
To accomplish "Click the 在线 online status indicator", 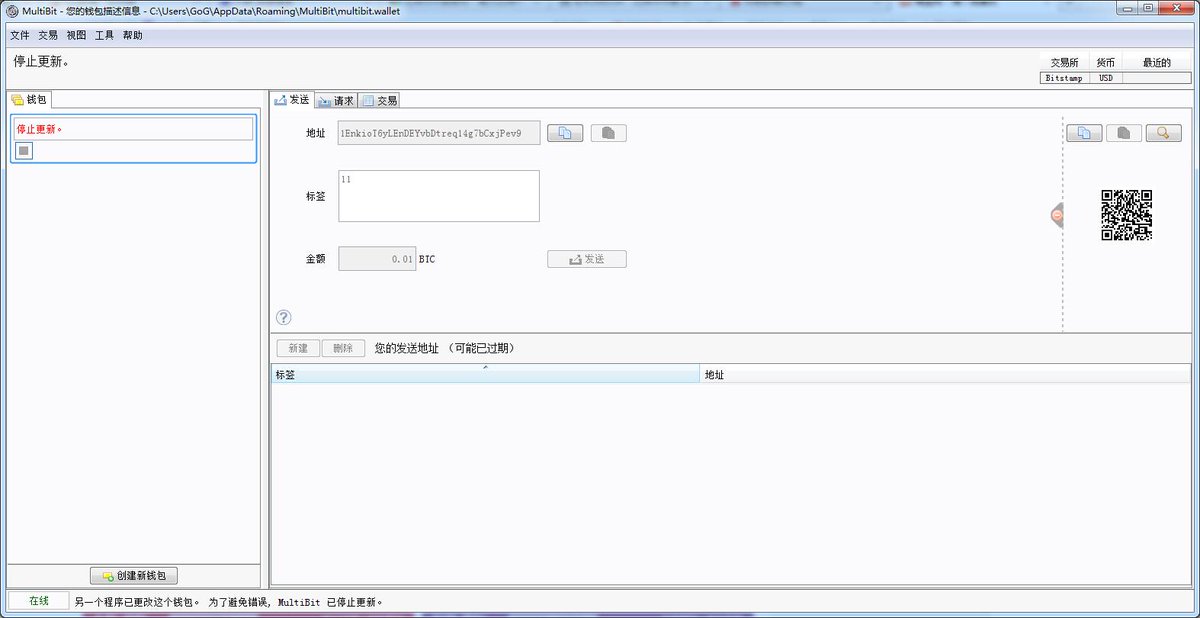I will [x=38, y=601].
